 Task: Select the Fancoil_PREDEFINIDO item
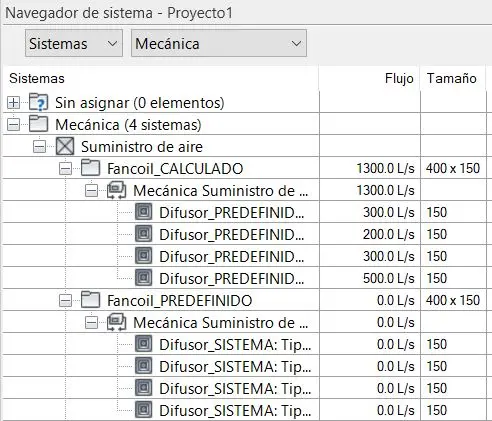(179, 301)
